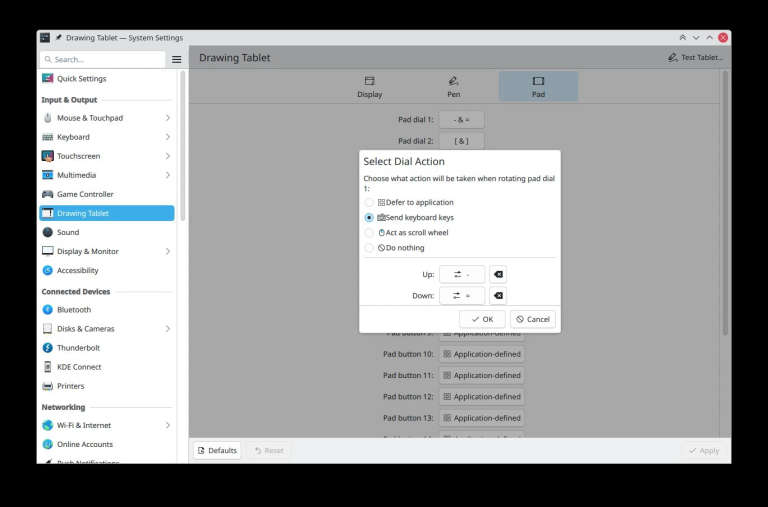Screen dimensions: 768x507
Task: Confirm dial action with OK
Action: pos(482,319)
